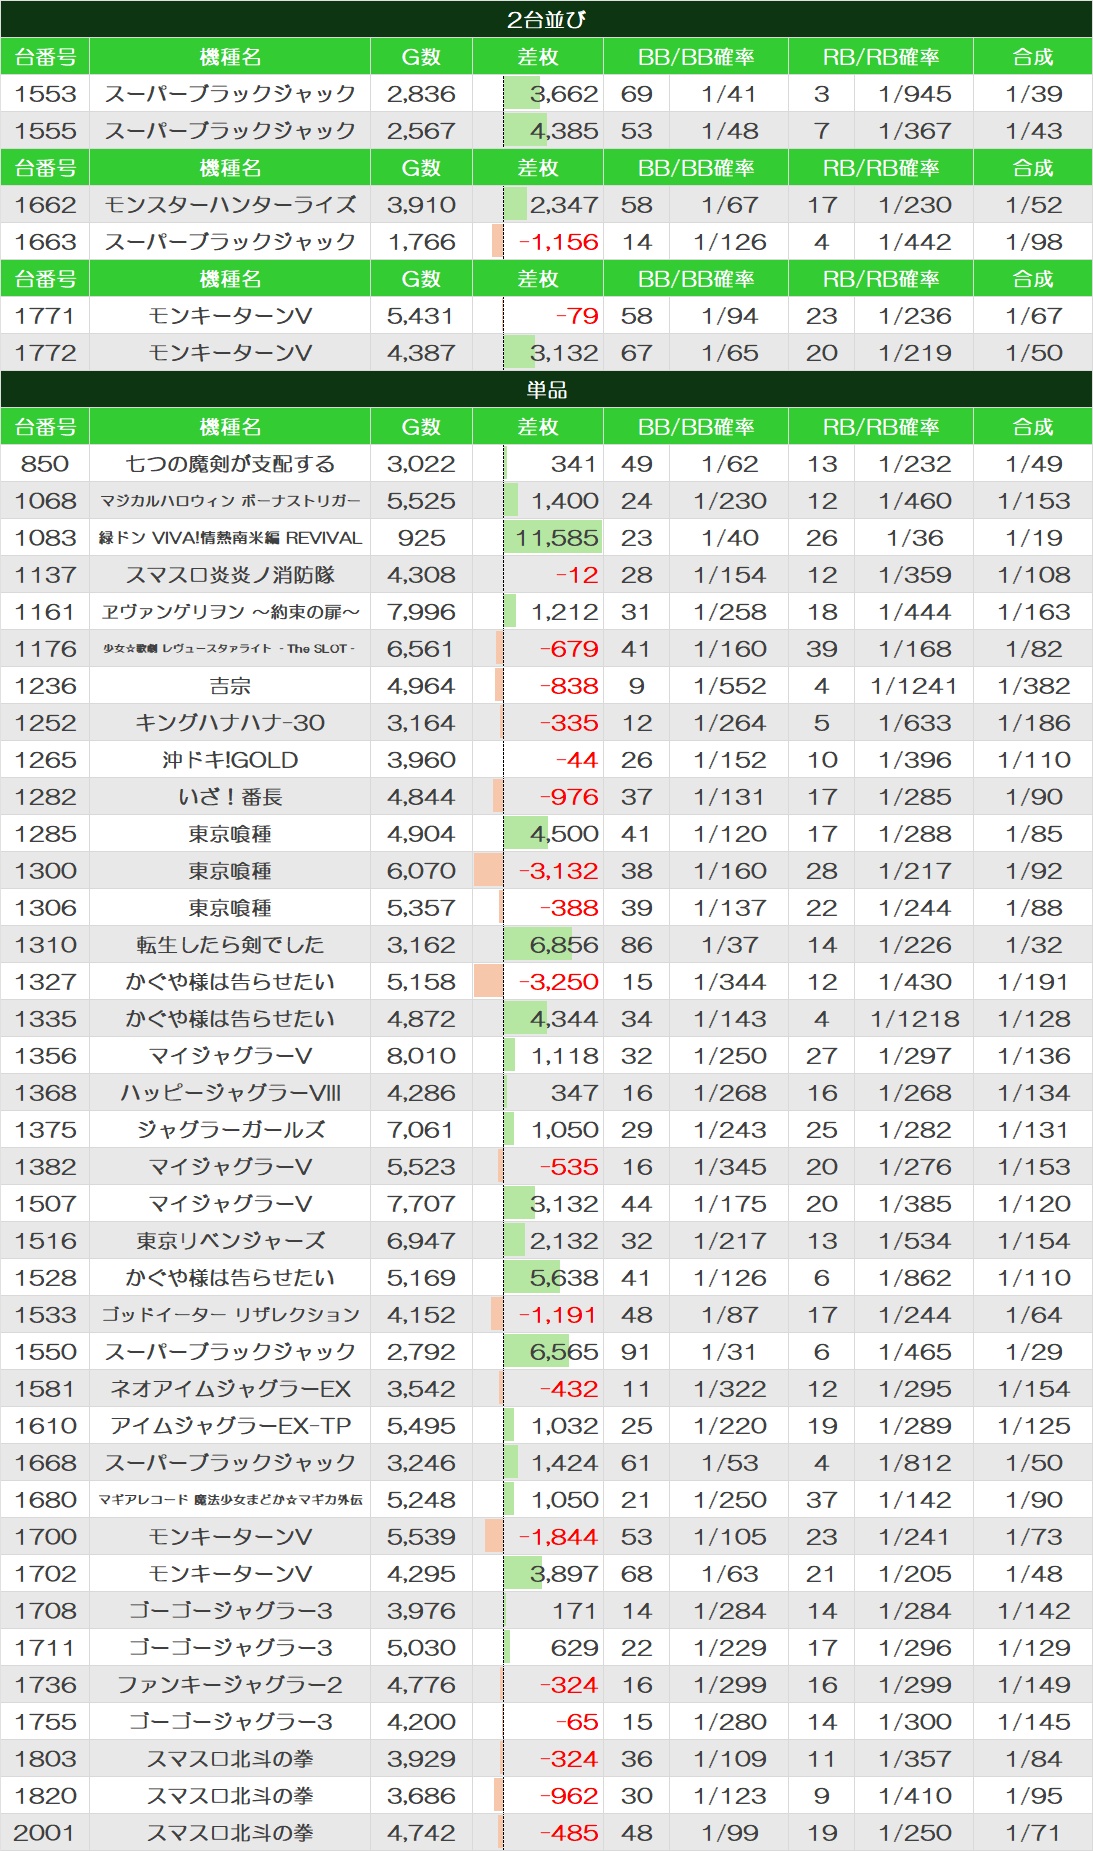Screen dimensions: 1093x1851
Task: Click the 吉宗 machine name
Action: pos(230,686)
